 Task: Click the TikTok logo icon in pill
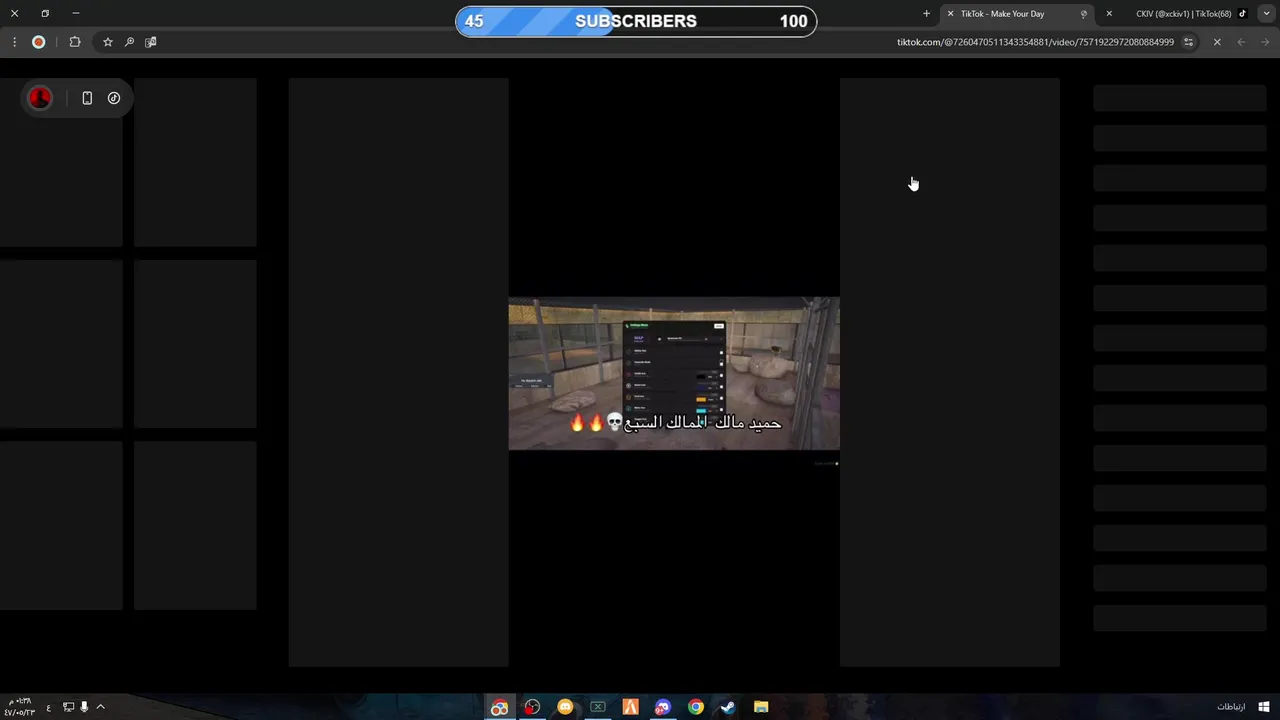114,98
